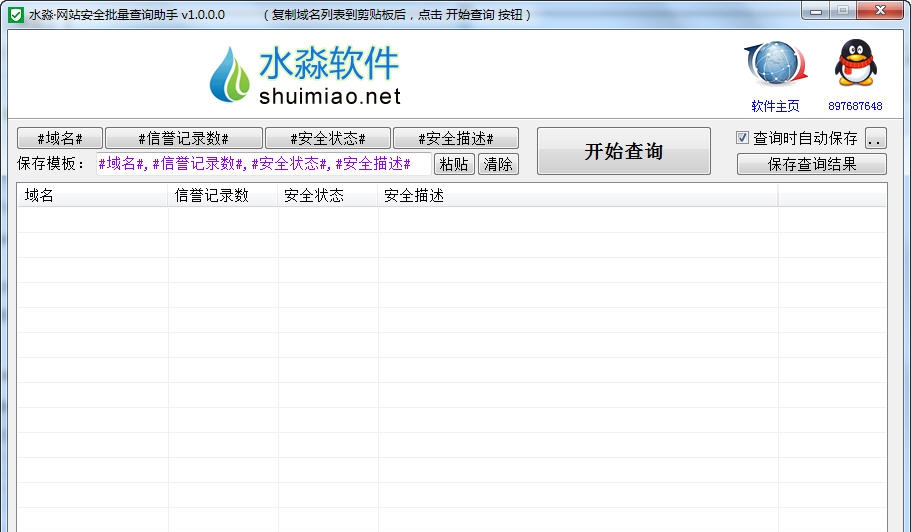This screenshot has width=911, height=532.
Task: Toggle the 查询时自动保存 checkbox
Action: [742, 138]
